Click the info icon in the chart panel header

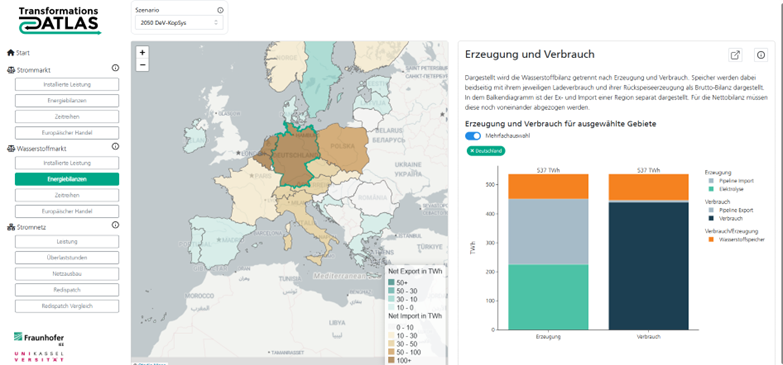tap(761, 55)
